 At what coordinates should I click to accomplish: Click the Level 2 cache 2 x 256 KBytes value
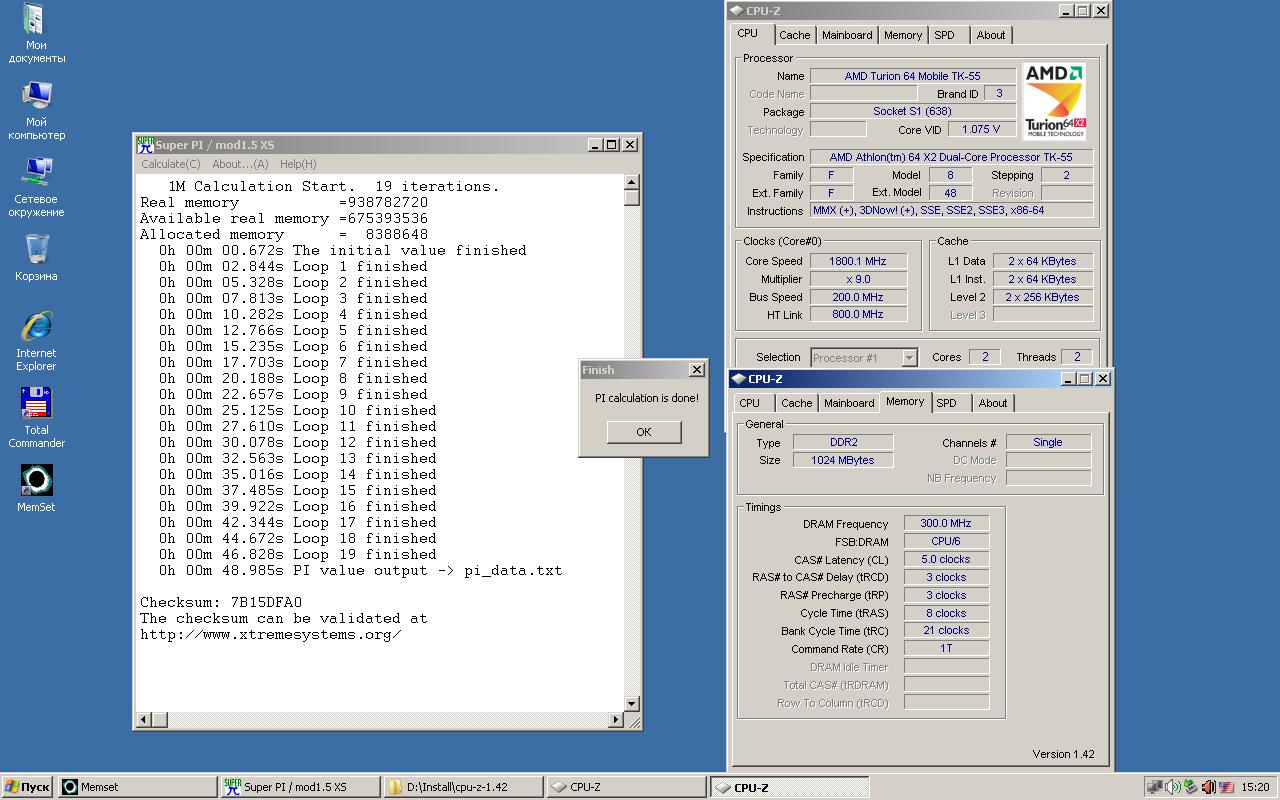1042,297
